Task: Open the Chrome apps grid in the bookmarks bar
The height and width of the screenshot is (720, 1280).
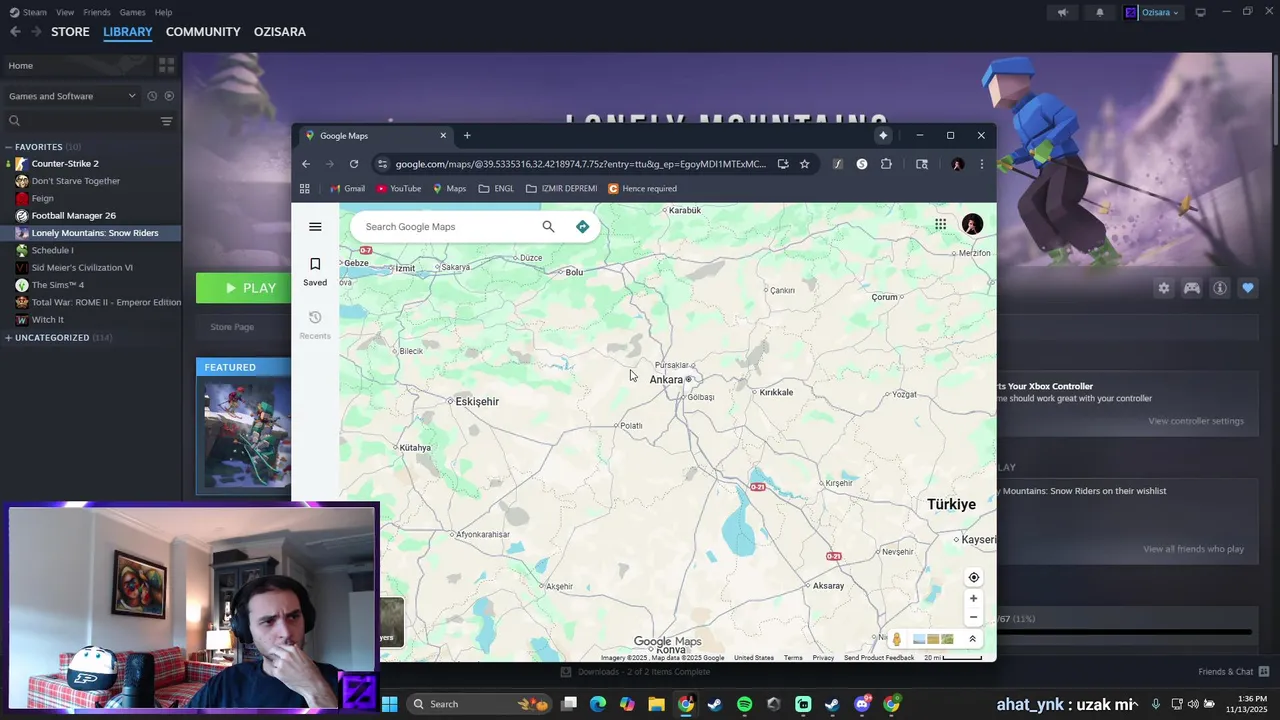Action: point(305,188)
